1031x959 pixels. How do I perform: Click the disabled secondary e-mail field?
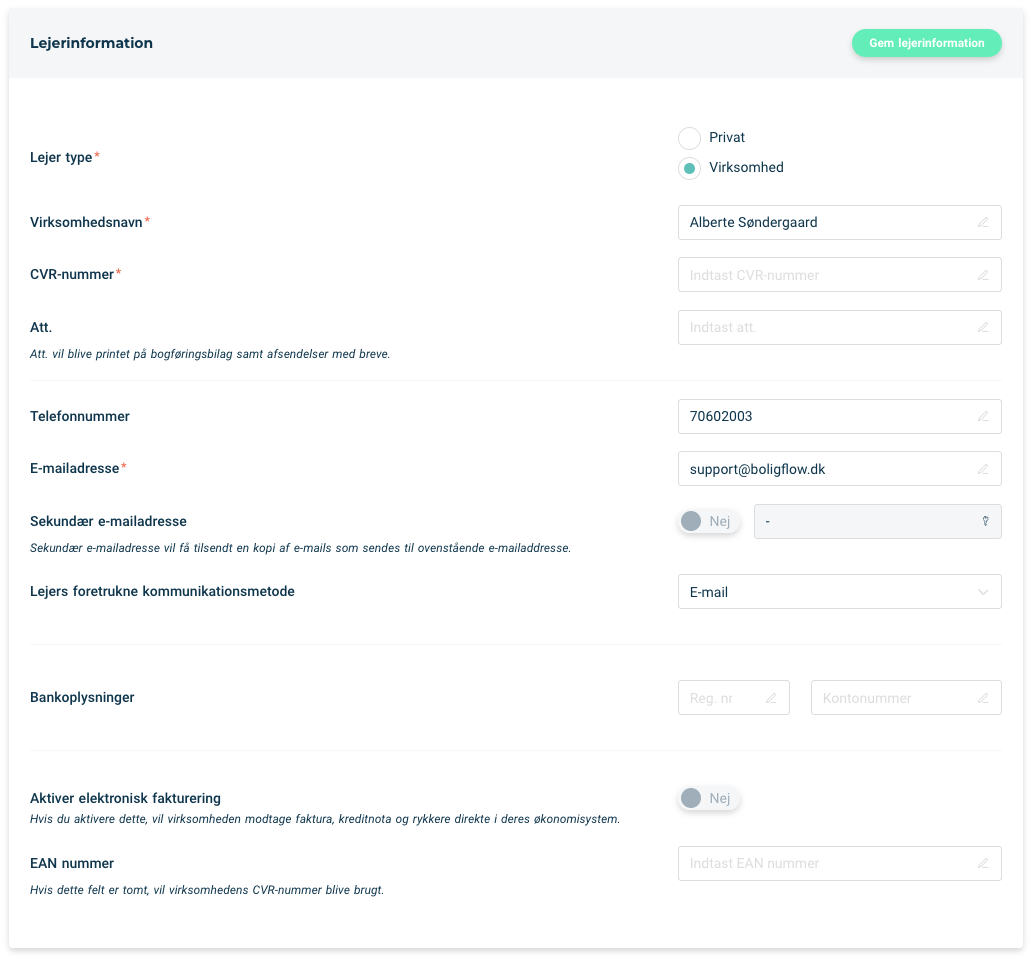tap(877, 522)
